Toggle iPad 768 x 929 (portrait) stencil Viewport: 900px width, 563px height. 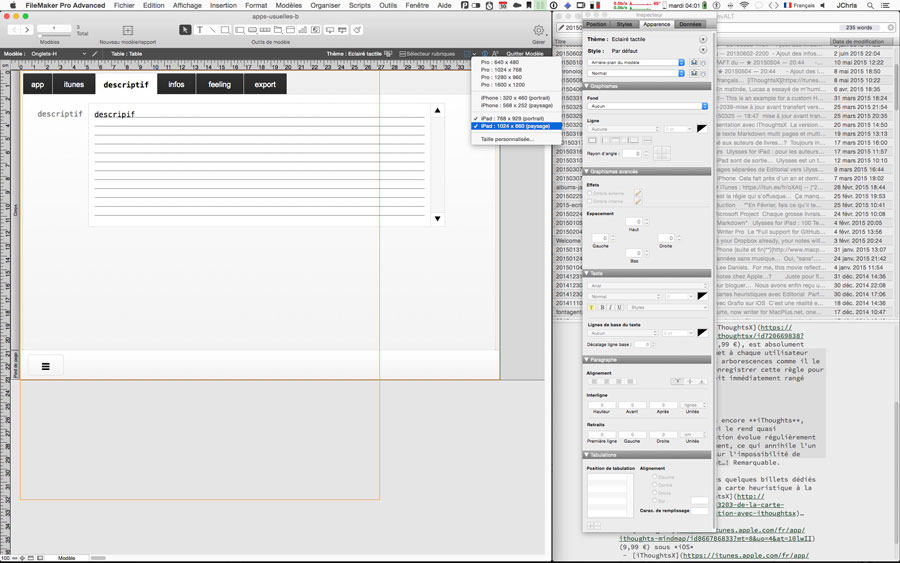(x=514, y=118)
